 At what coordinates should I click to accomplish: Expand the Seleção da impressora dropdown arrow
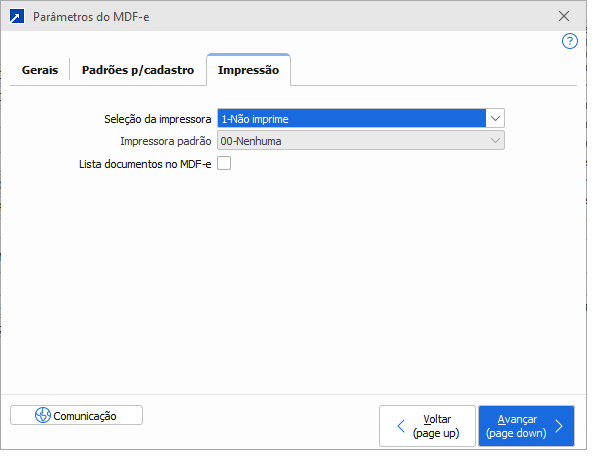495,119
